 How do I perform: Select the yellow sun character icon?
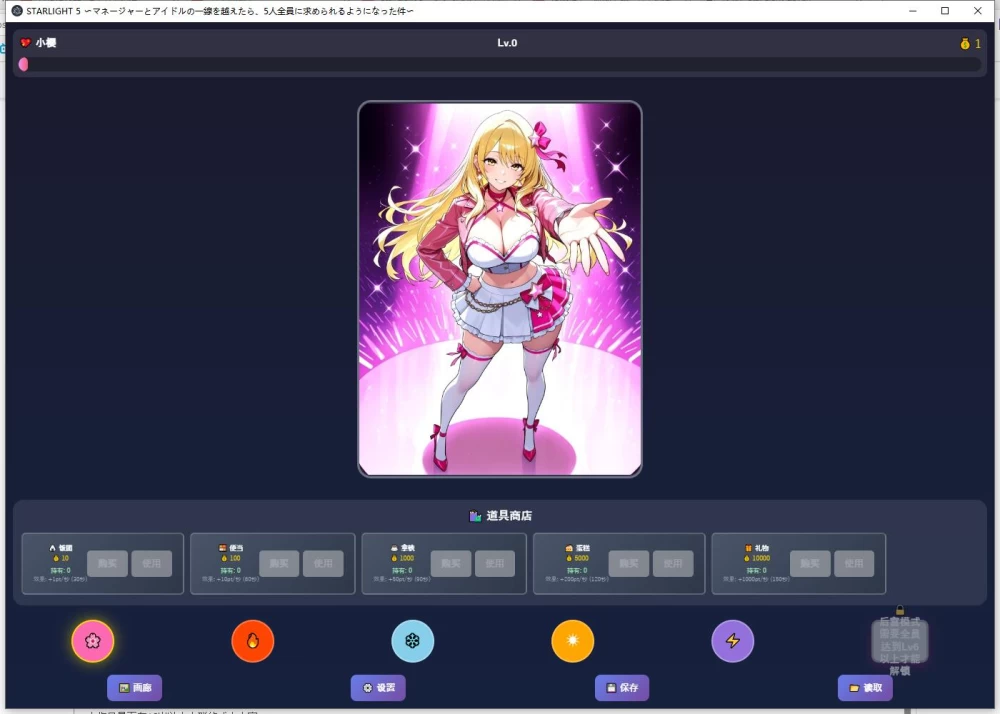pyautogui.click(x=573, y=641)
